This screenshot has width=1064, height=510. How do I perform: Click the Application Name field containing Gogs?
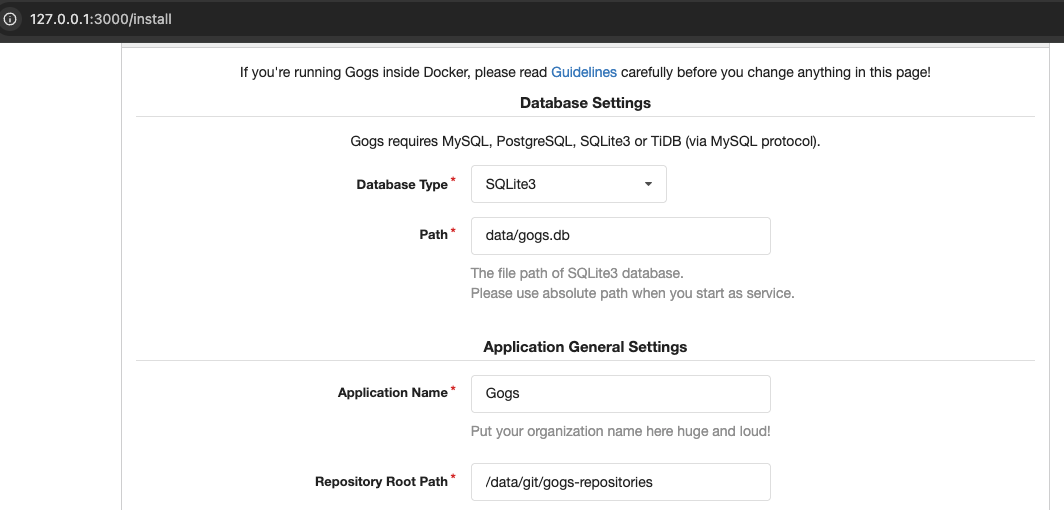click(621, 394)
